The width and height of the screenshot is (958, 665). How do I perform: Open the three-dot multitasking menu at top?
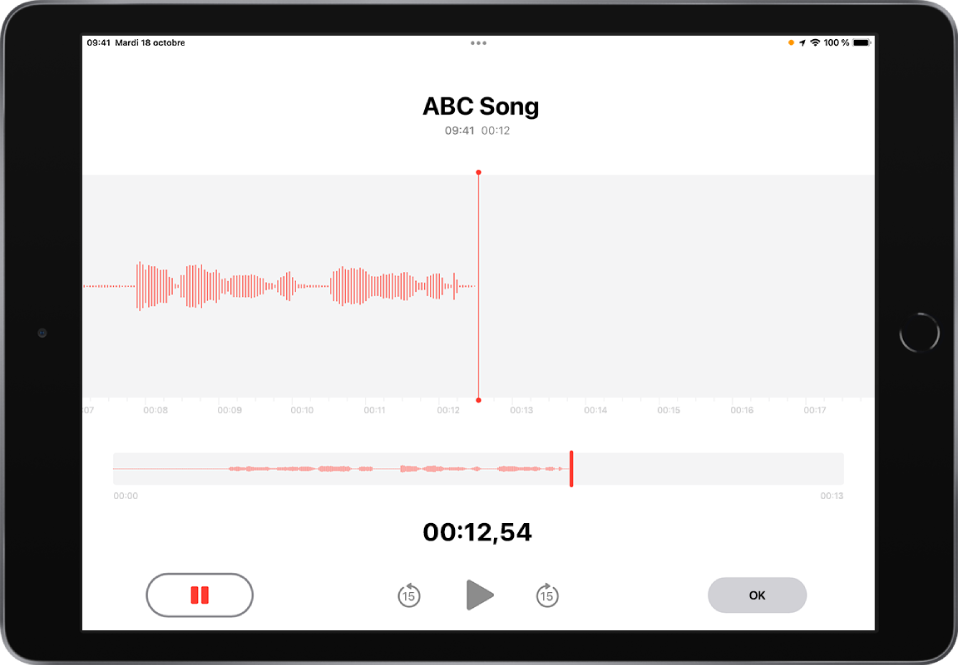(478, 43)
